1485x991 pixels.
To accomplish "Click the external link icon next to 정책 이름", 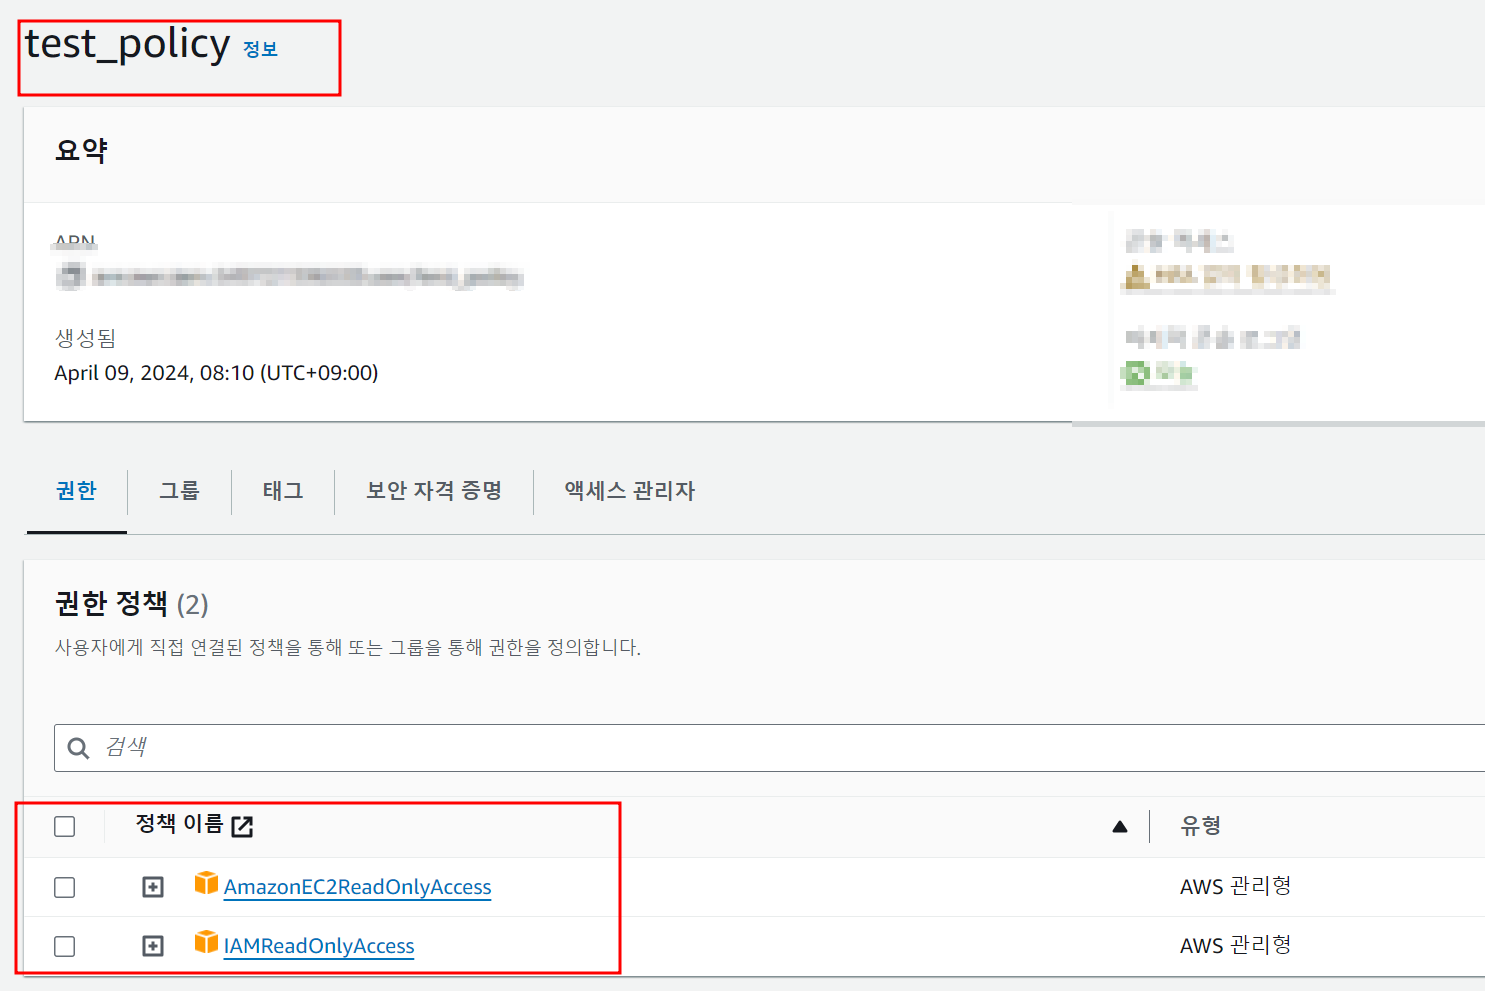I will (x=242, y=826).
